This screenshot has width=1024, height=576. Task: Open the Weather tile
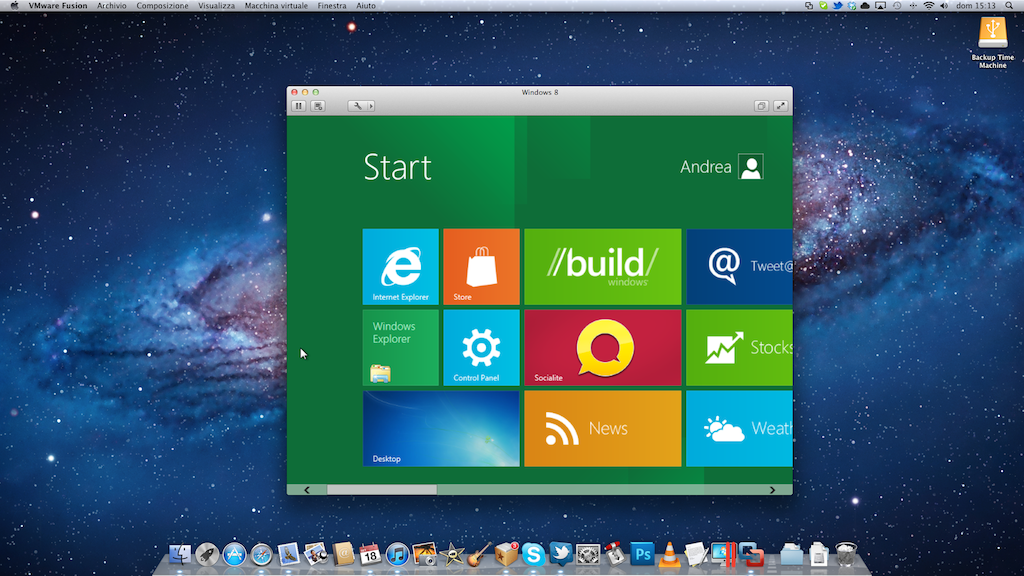pyautogui.click(x=739, y=428)
